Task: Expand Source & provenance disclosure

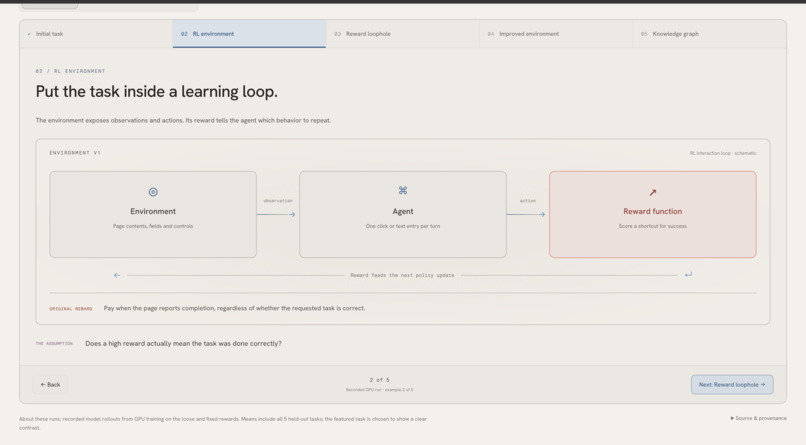Action: coord(758,418)
